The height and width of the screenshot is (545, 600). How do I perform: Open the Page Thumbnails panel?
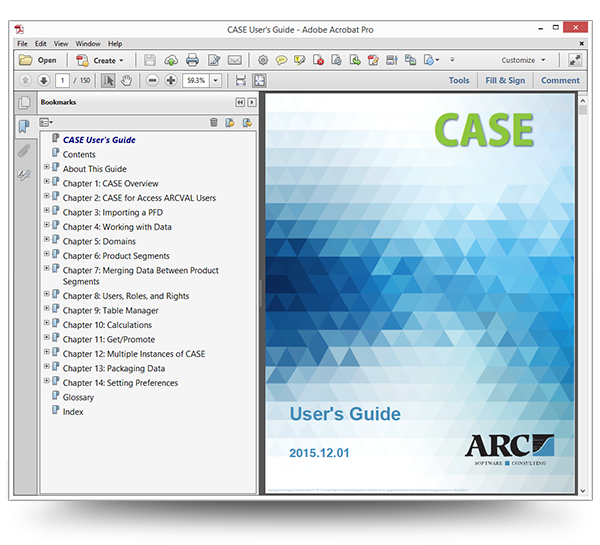[x=24, y=102]
